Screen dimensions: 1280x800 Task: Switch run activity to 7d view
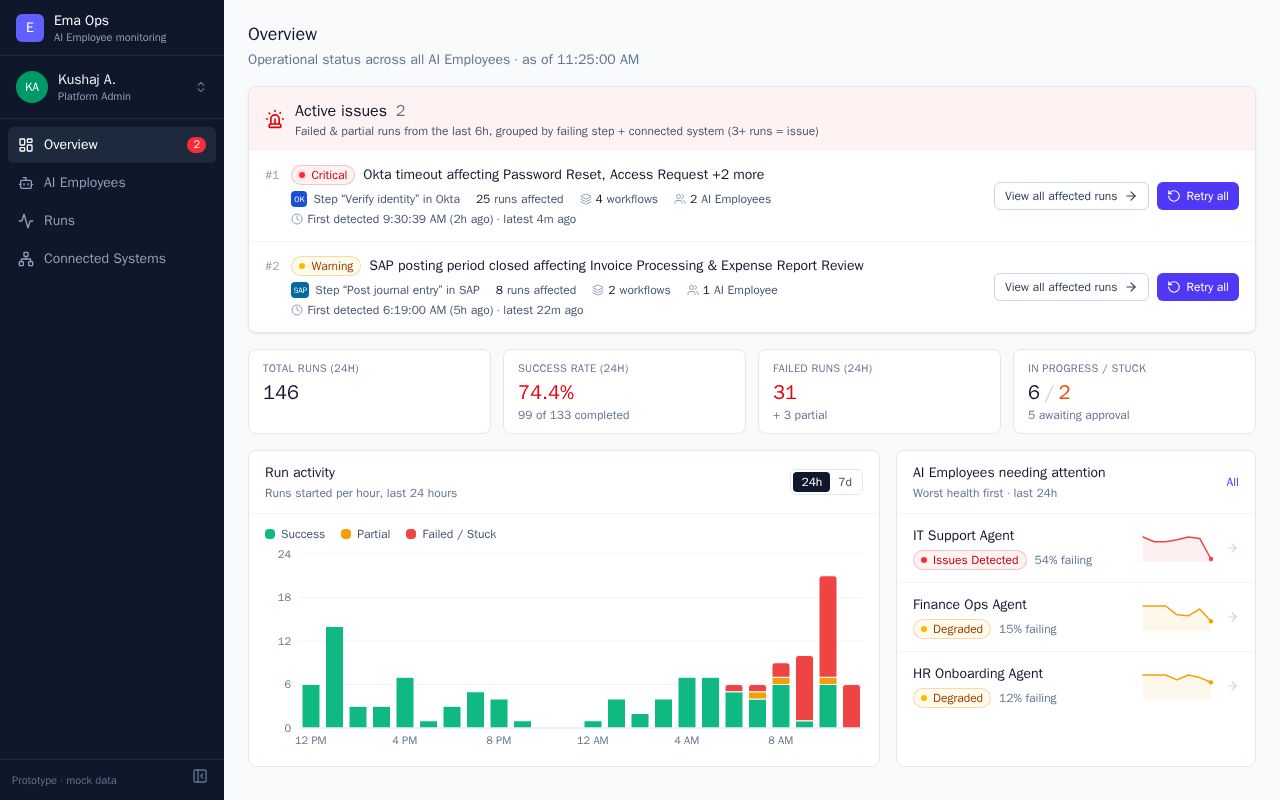[x=845, y=482]
